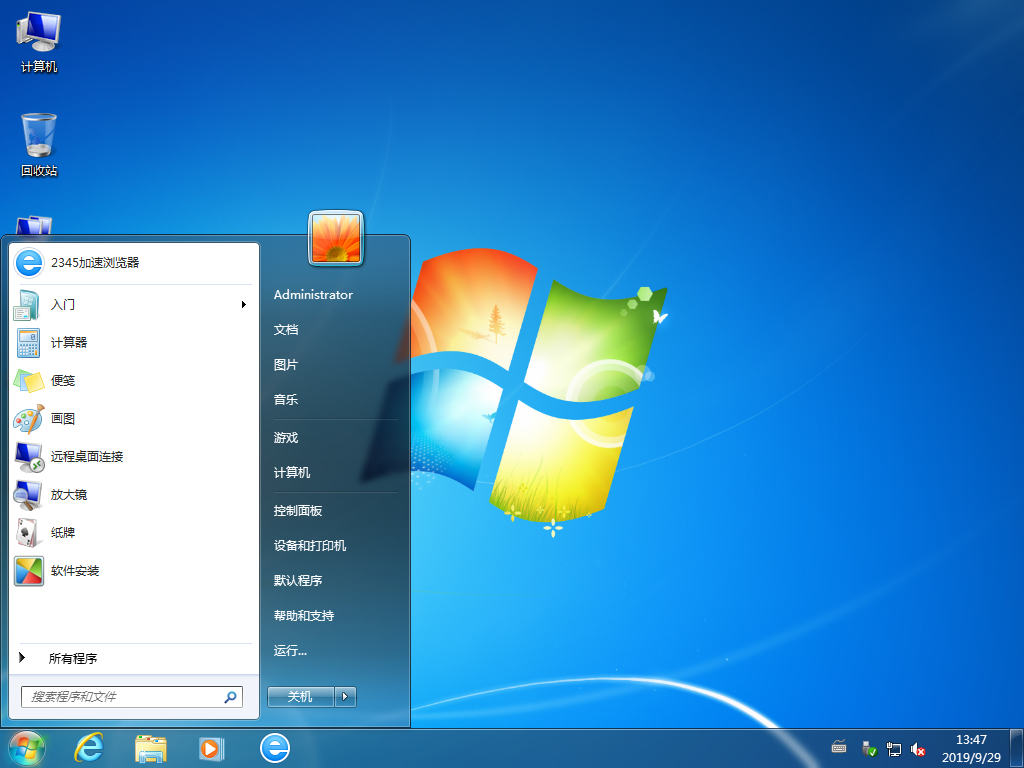Click inside the search programs box
This screenshot has width=1024, height=768.
tap(120, 696)
